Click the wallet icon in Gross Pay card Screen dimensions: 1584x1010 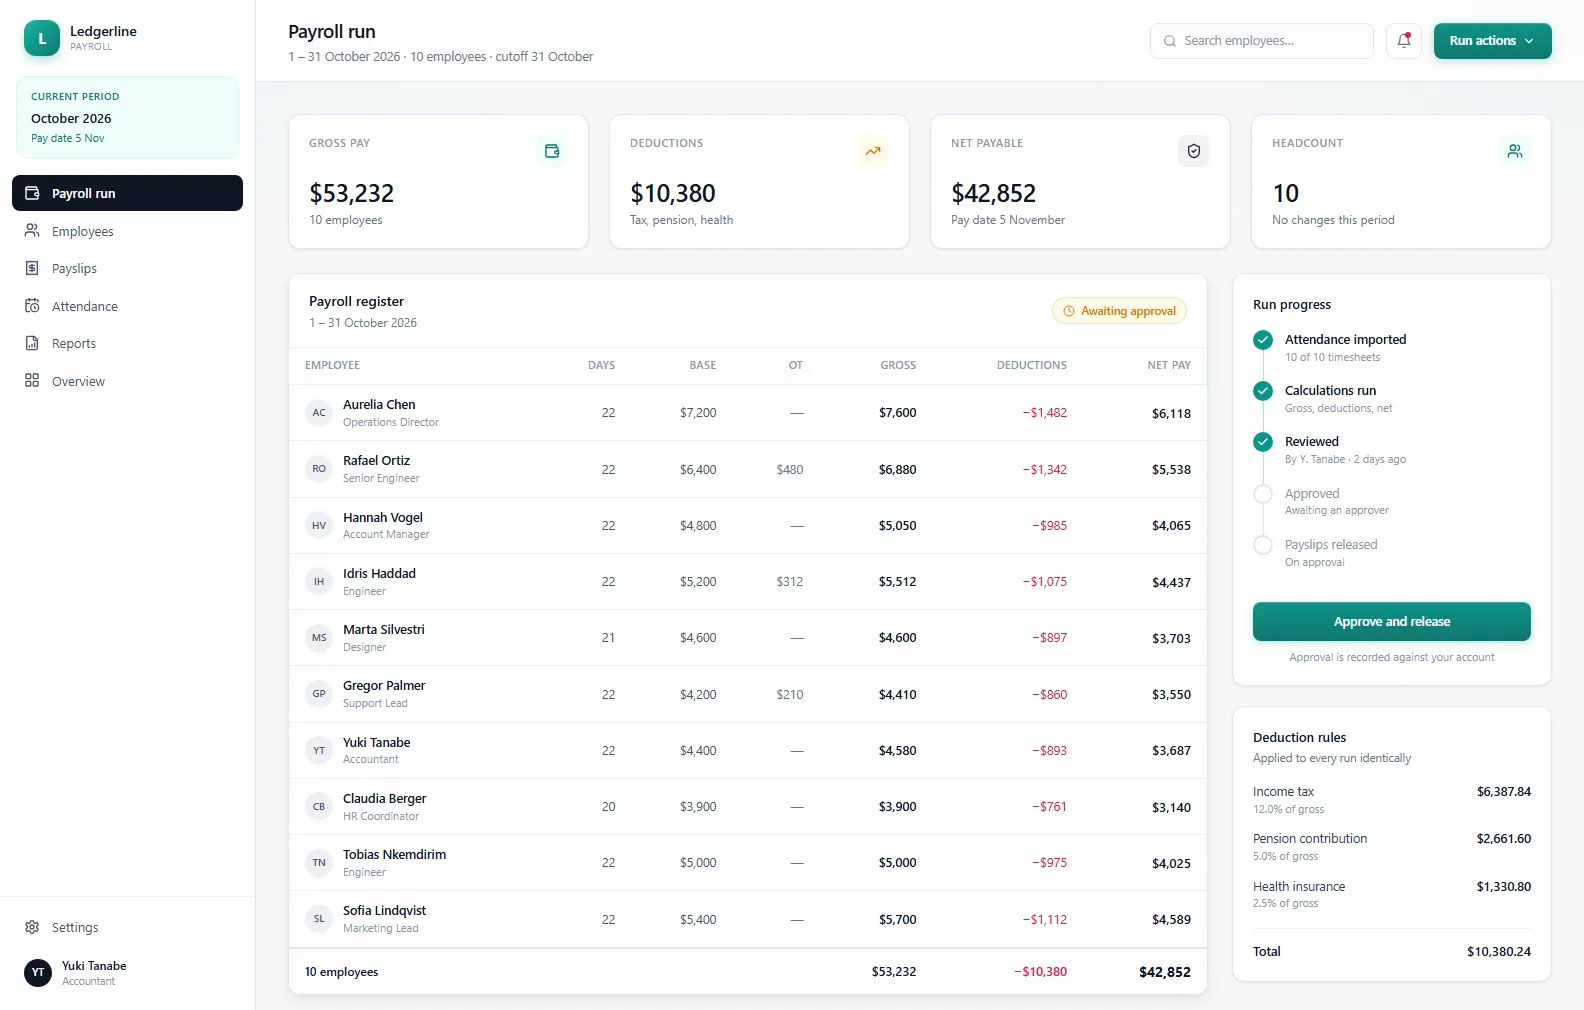point(552,151)
